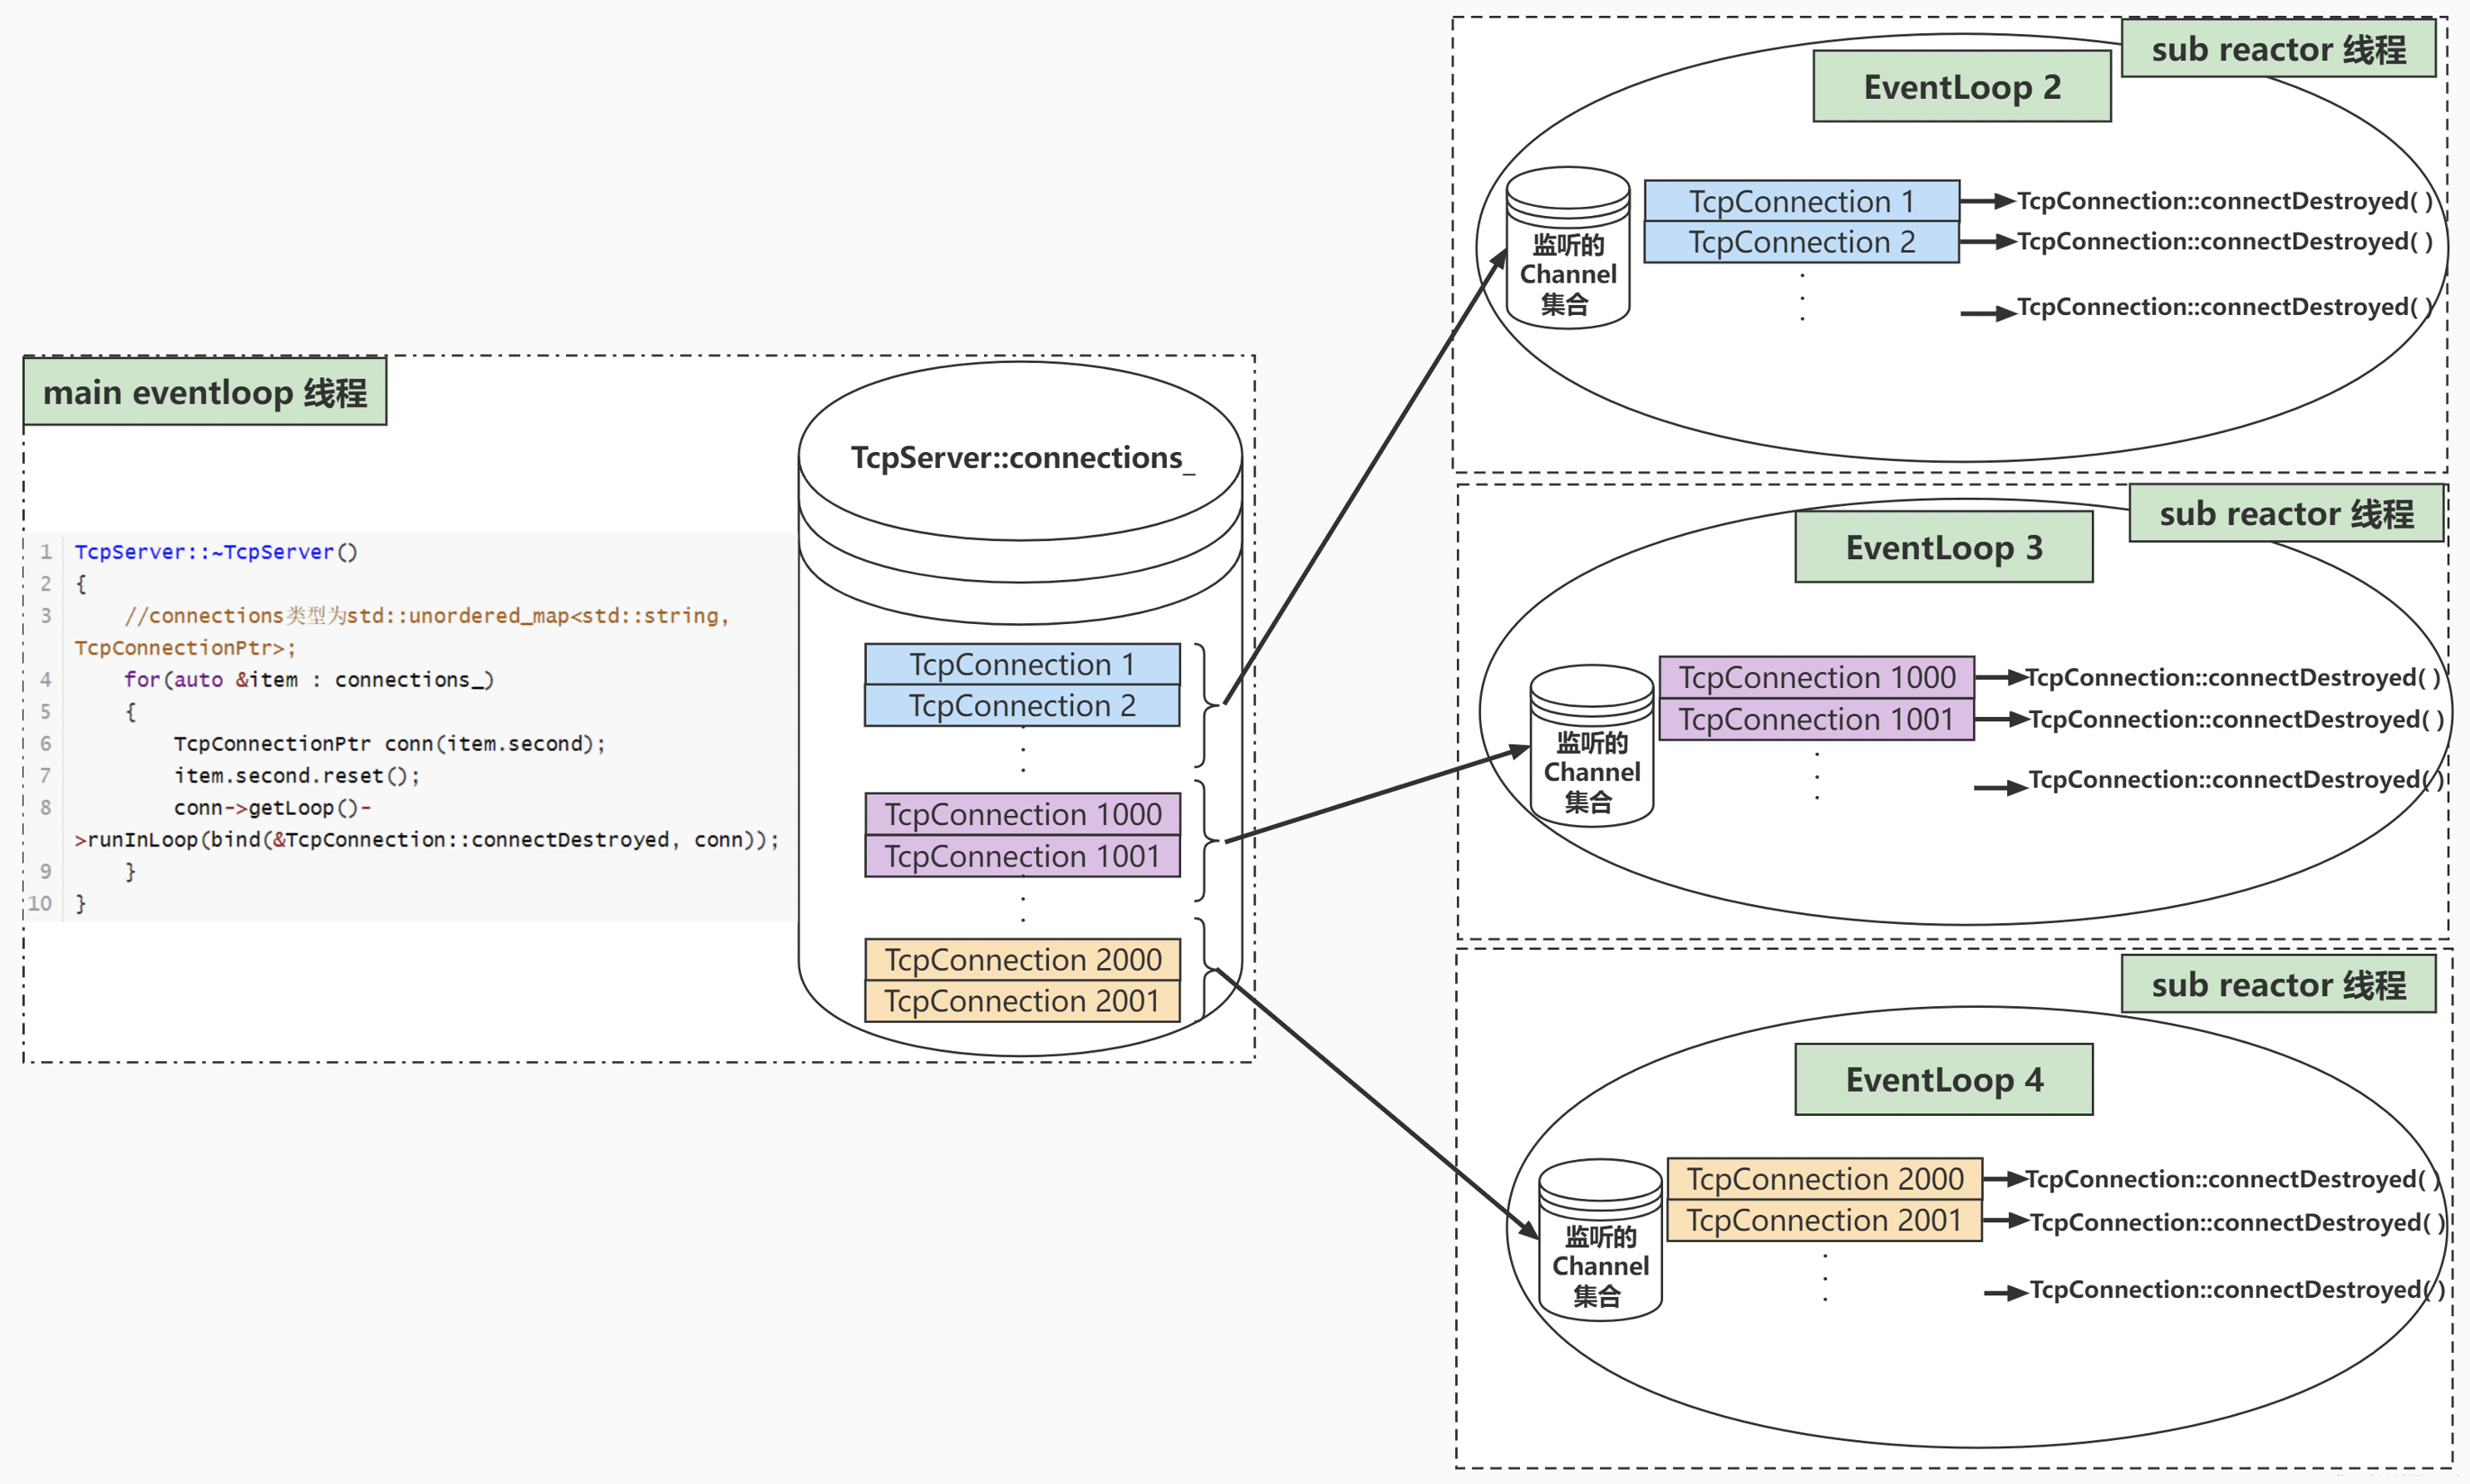Click the main eventloop 线程 label
This screenshot has width=2470, height=1484.
[x=204, y=393]
